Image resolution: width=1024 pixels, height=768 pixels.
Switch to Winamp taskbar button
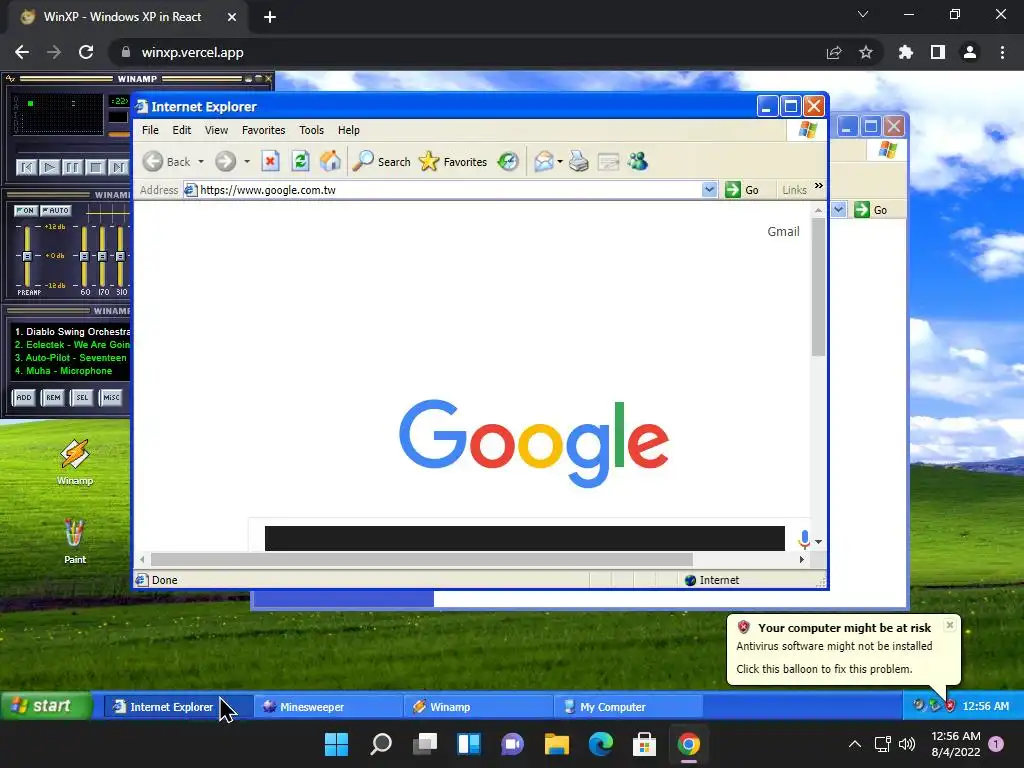coord(478,707)
